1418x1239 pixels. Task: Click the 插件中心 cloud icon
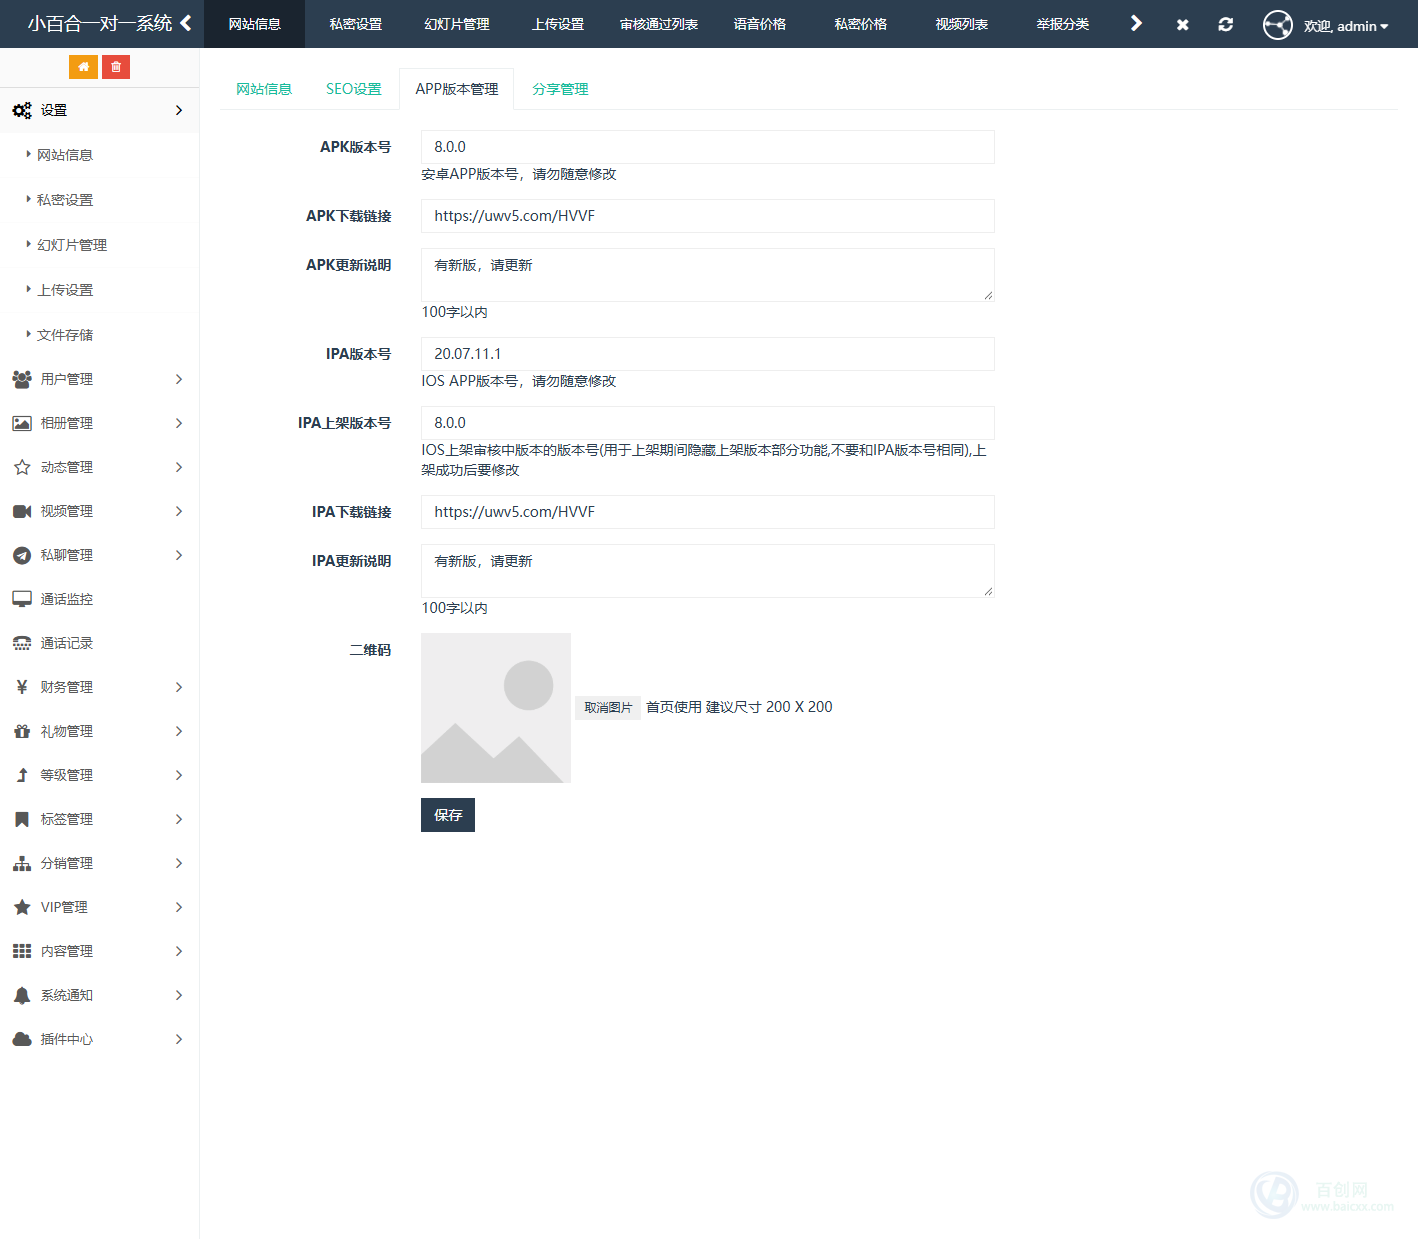22,1039
